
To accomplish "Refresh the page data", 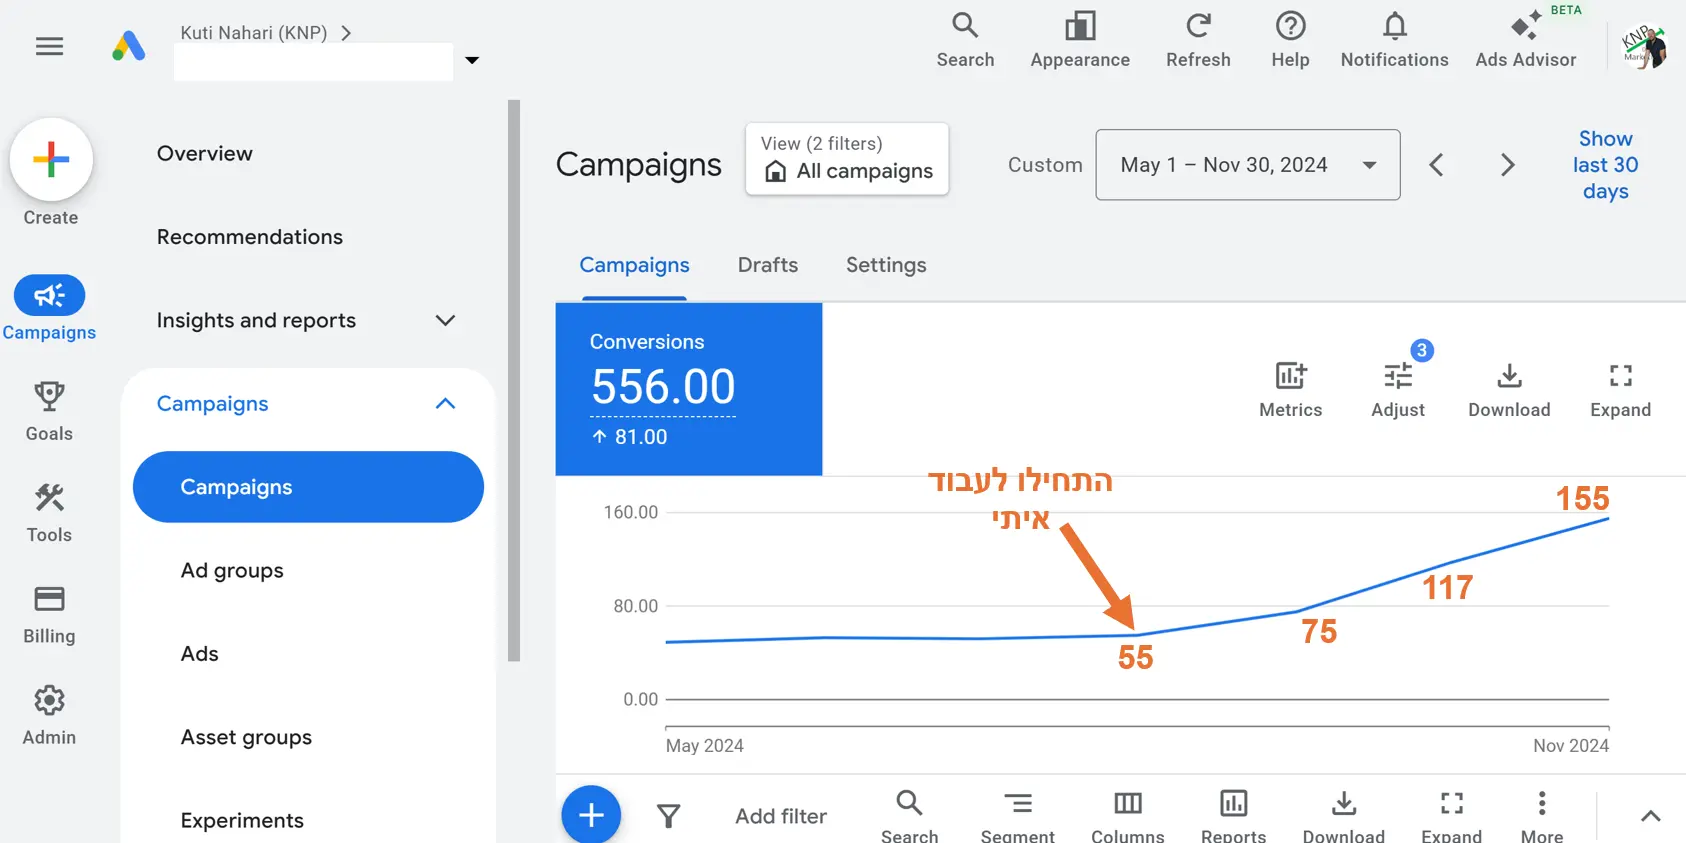I will click(1198, 40).
